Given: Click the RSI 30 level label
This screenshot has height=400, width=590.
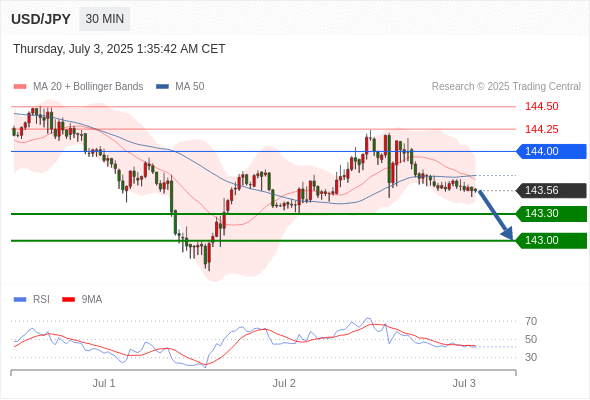Looking at the screenshot, I should 531,357.
